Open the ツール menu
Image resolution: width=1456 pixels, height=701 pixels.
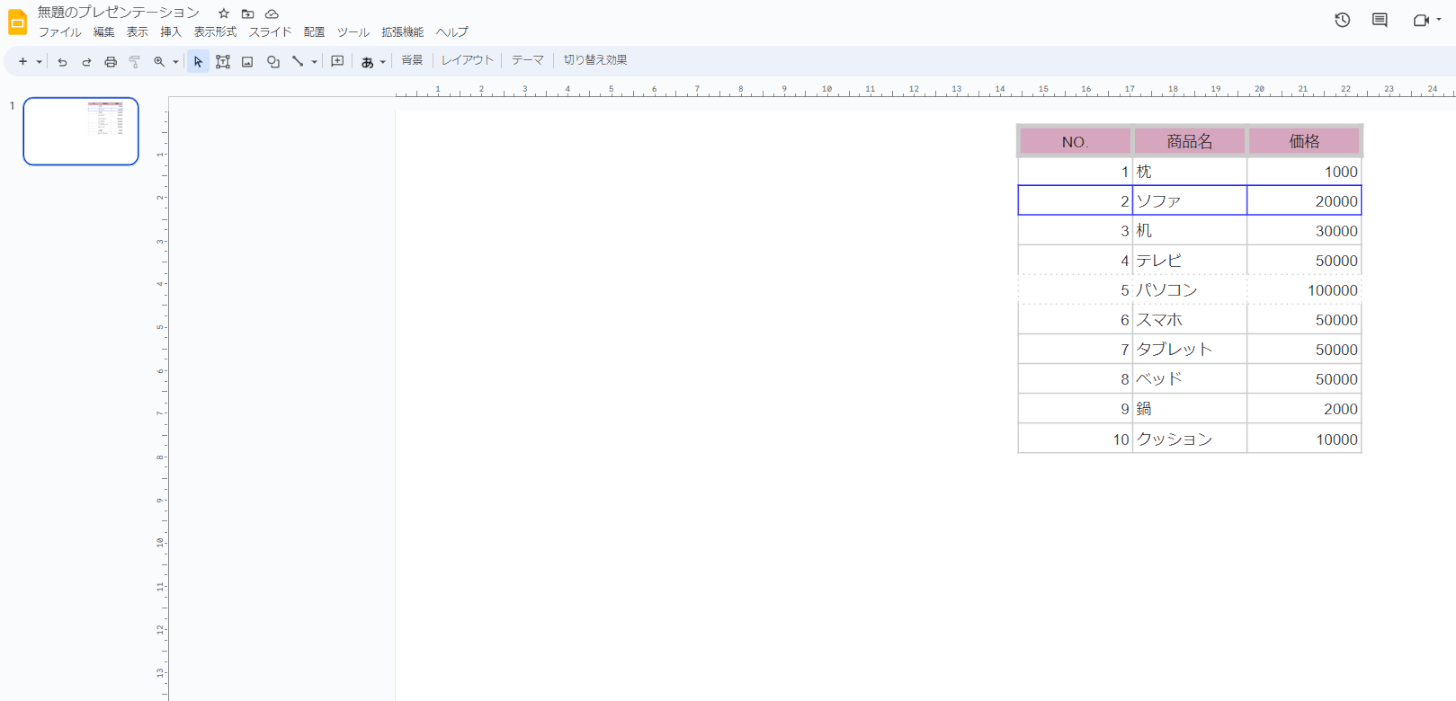[x=353, y=32]
